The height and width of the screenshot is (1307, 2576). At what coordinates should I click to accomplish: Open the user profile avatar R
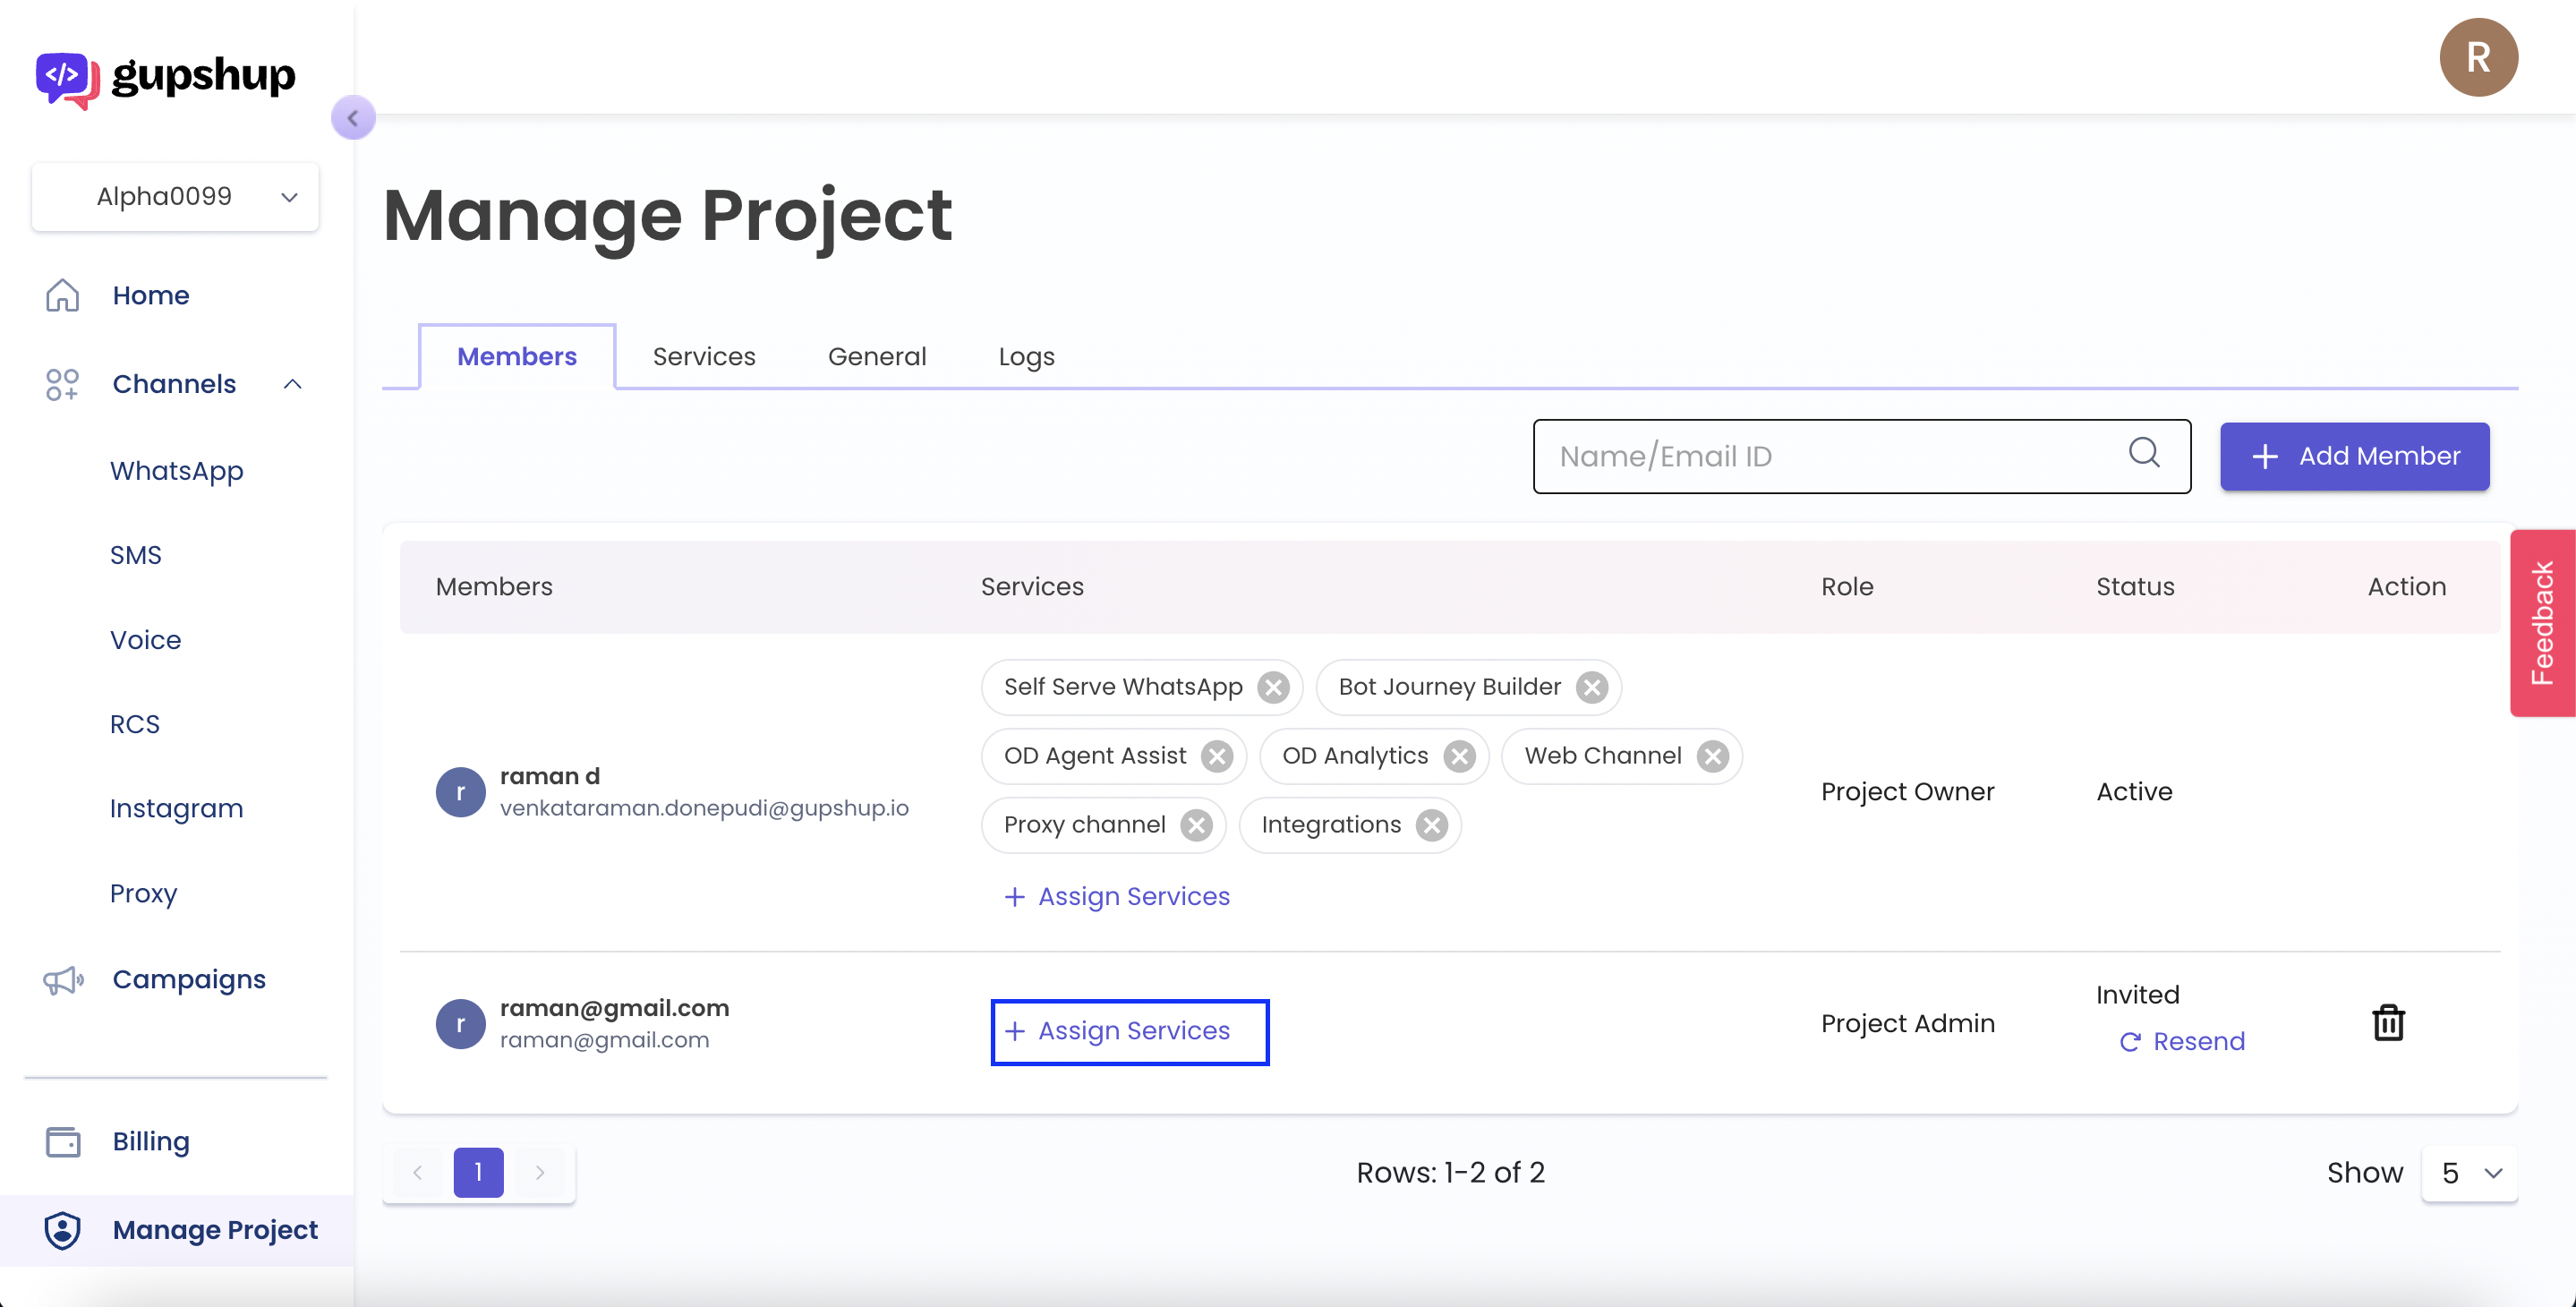[x=2477, y=57]
